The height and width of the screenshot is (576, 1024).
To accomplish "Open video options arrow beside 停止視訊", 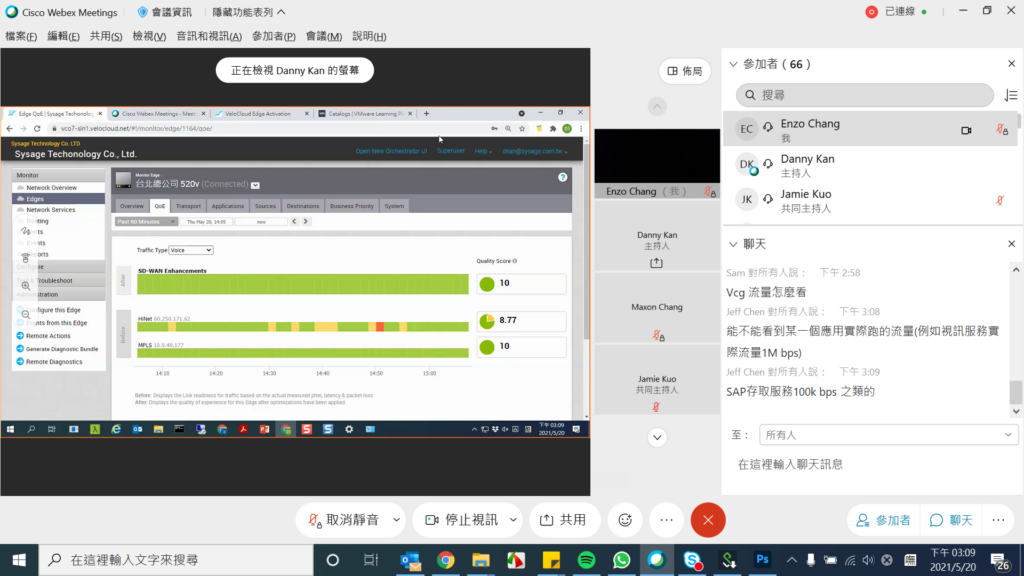I will tap(513, 520).
